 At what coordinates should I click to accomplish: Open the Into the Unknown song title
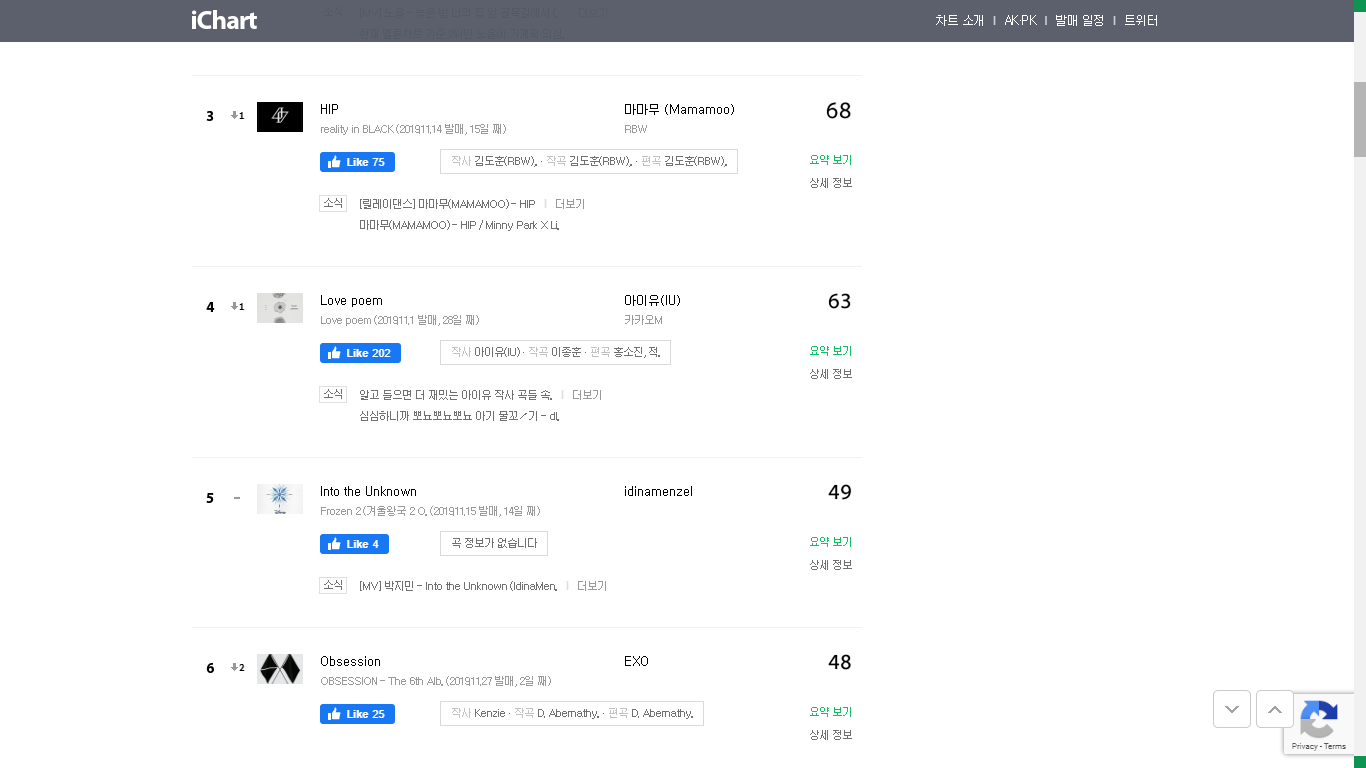click(368, 491)
